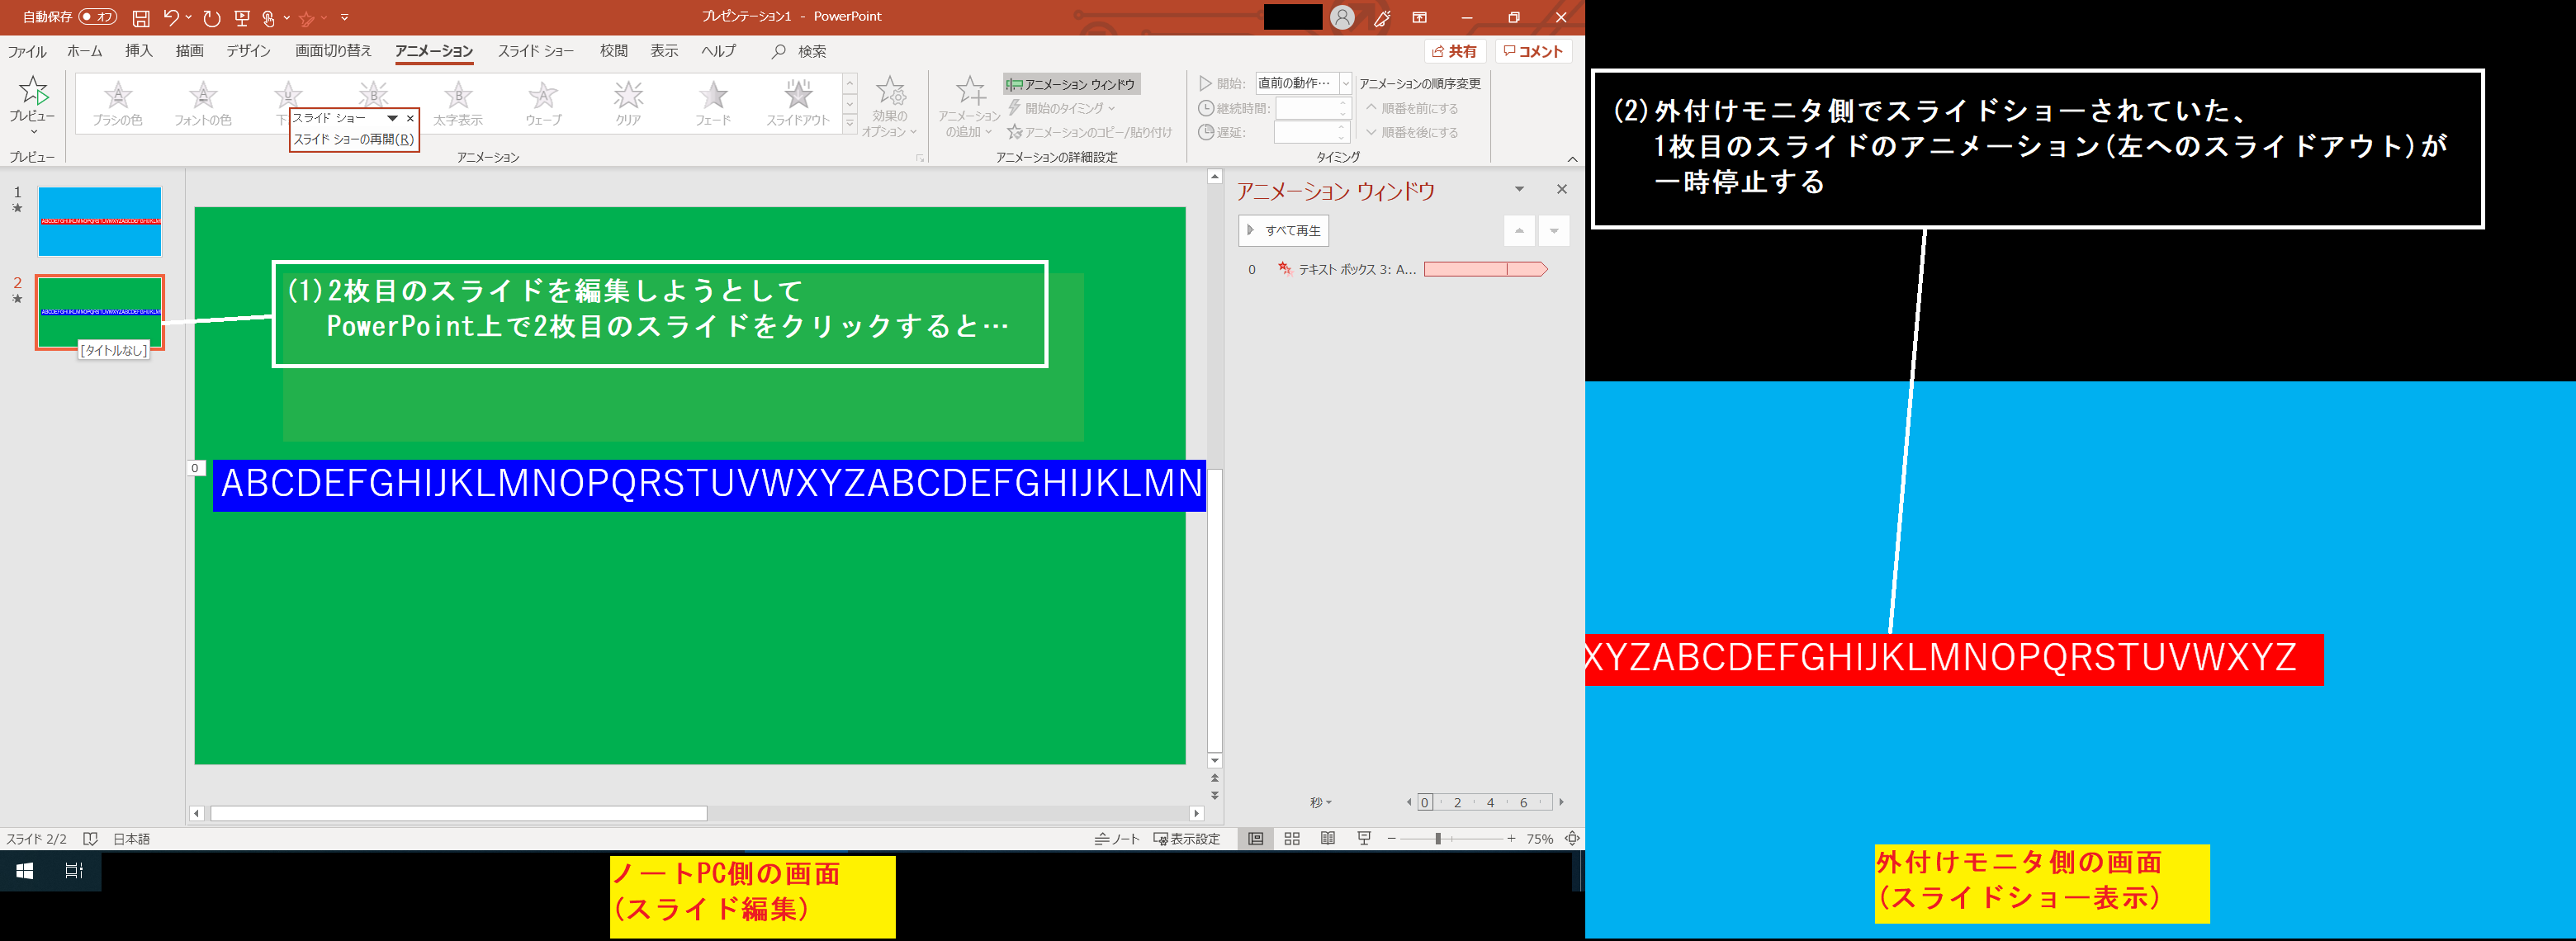Toggle the 自動保存 autosave switch

(98, 17)
